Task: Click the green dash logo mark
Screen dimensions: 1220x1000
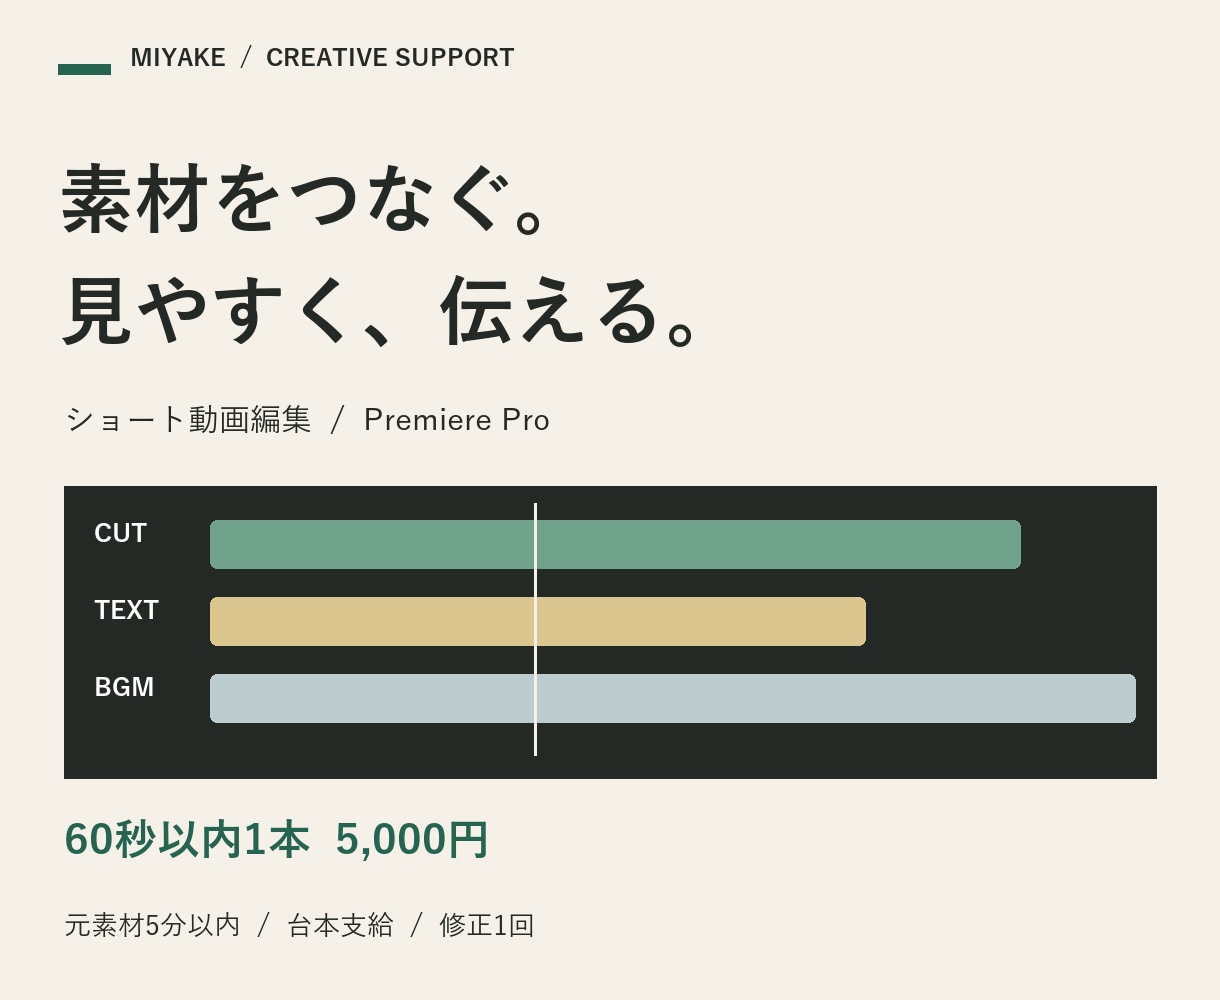Action: tap(84, 69)
